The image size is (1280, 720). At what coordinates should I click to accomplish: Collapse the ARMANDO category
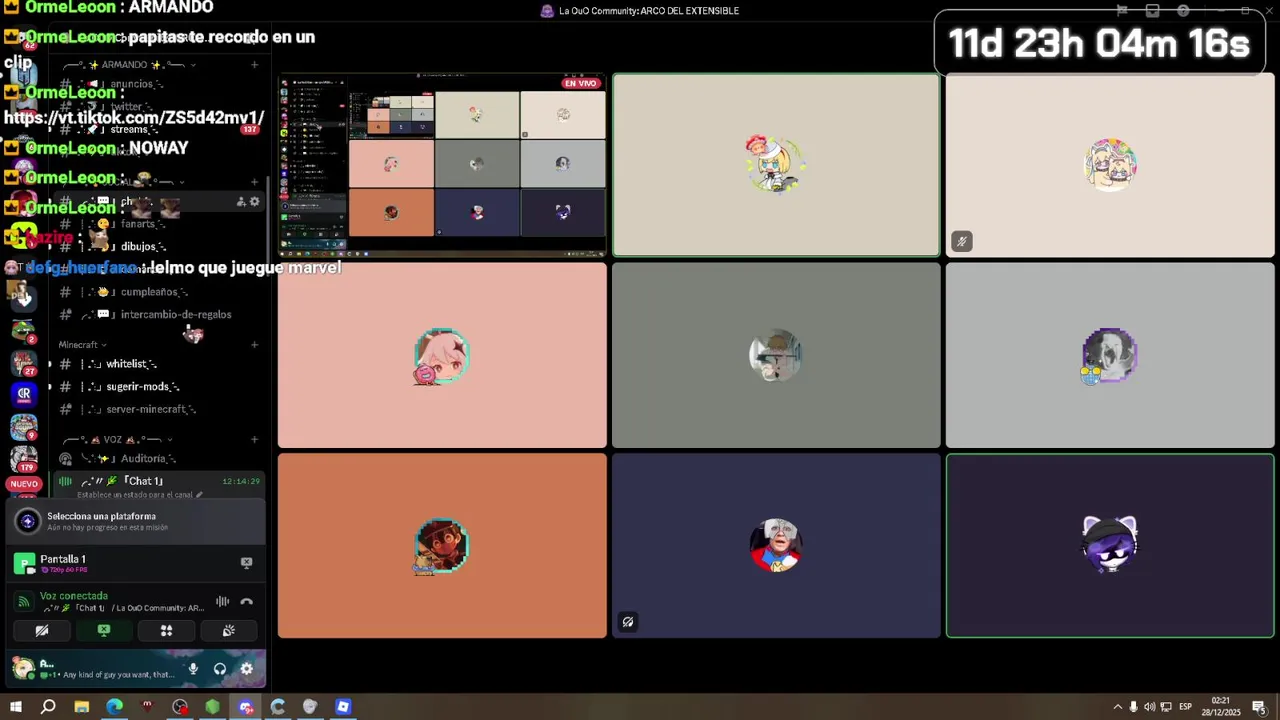coord(130,65)
